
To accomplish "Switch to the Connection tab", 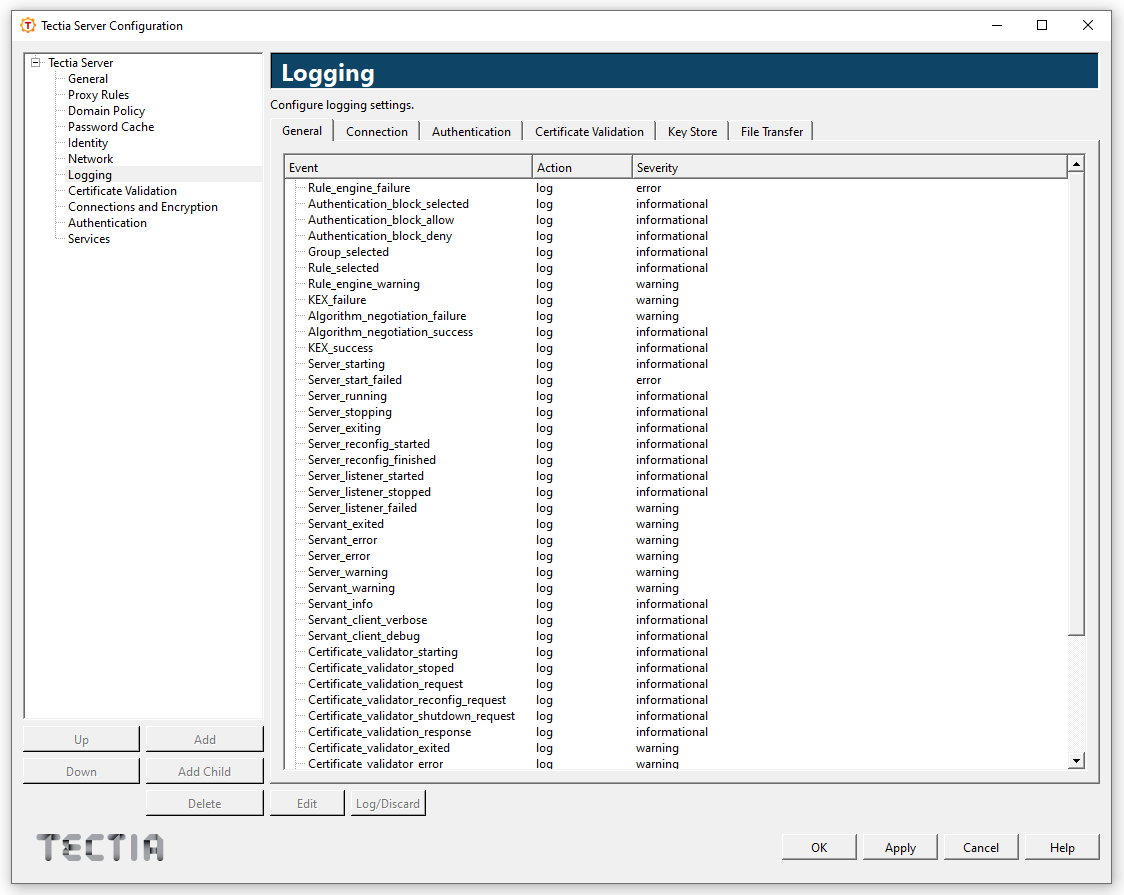I will click(x=376, y=132).
